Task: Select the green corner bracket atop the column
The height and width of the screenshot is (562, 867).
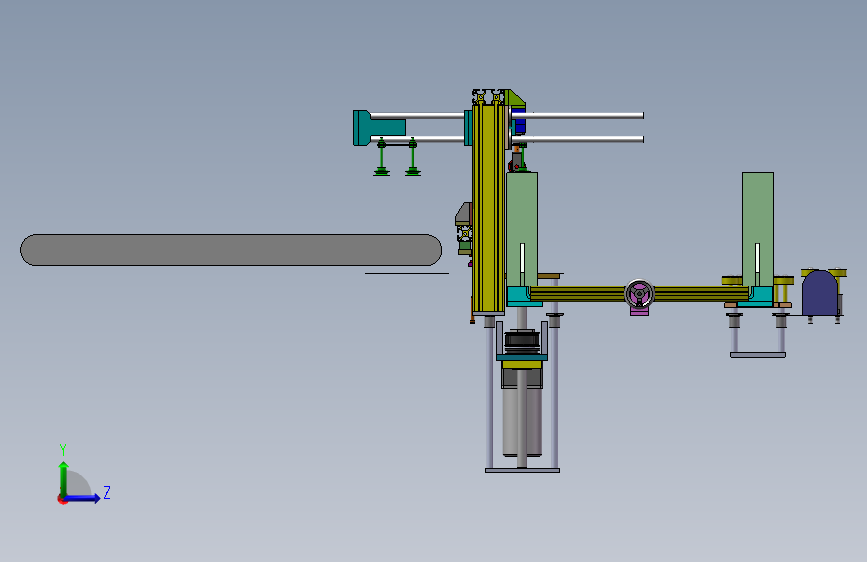Action: pos(515,98)
